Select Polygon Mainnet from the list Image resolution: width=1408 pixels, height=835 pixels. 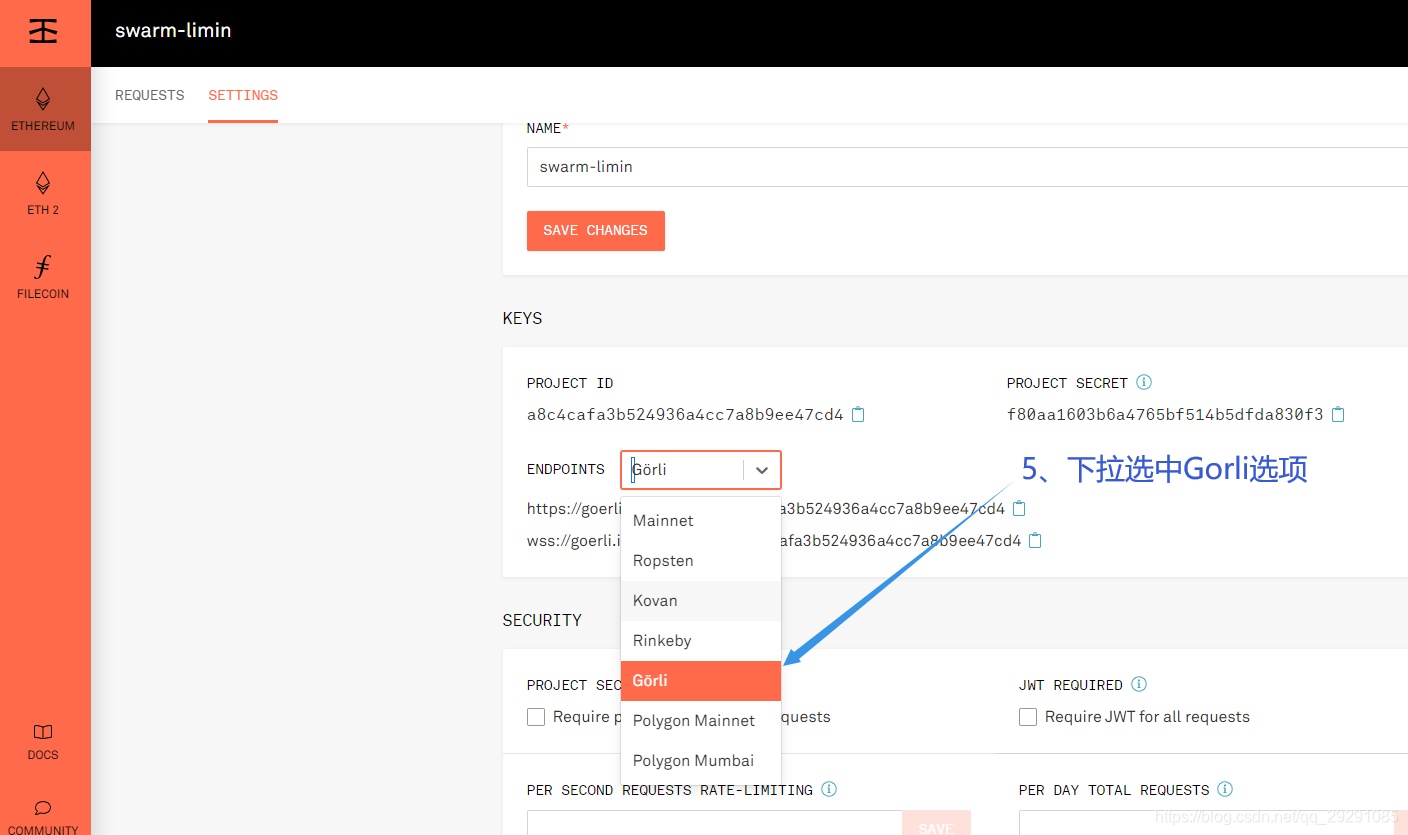(x=701, y=721)
